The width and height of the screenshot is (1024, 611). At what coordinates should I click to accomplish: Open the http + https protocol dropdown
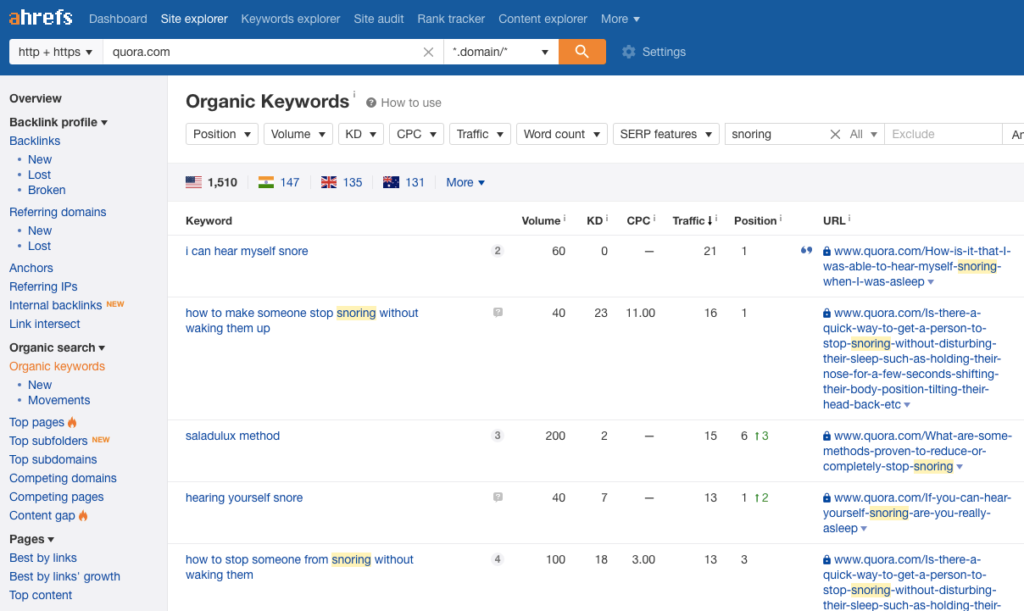click(56, 52)
